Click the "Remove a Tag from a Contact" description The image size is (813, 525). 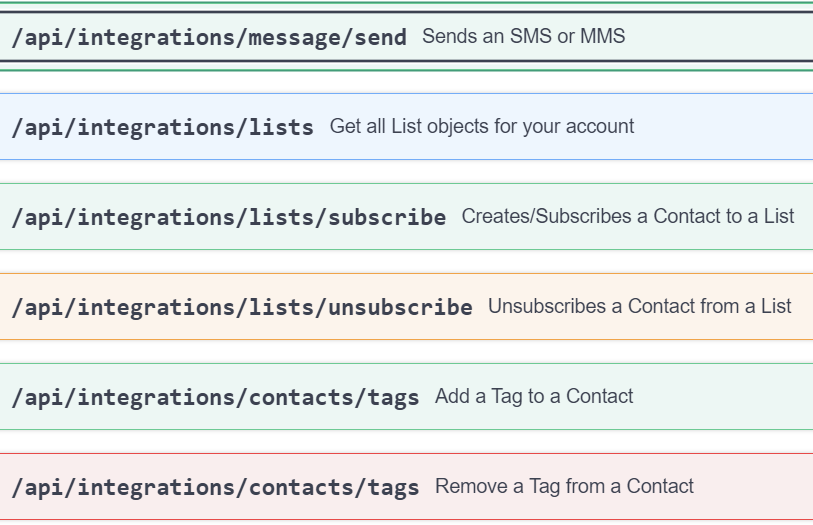564,486
